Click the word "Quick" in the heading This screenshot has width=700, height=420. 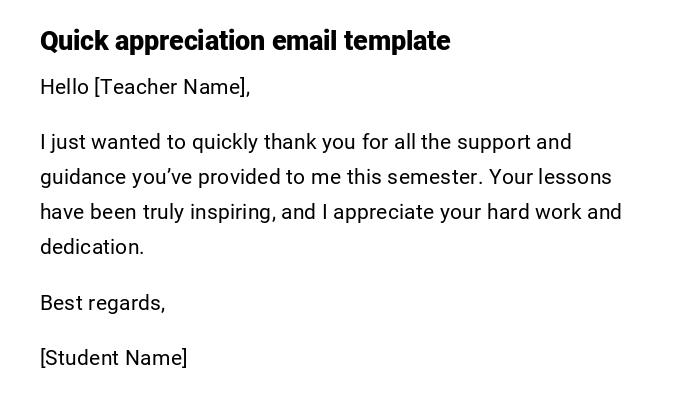point(74,41)
